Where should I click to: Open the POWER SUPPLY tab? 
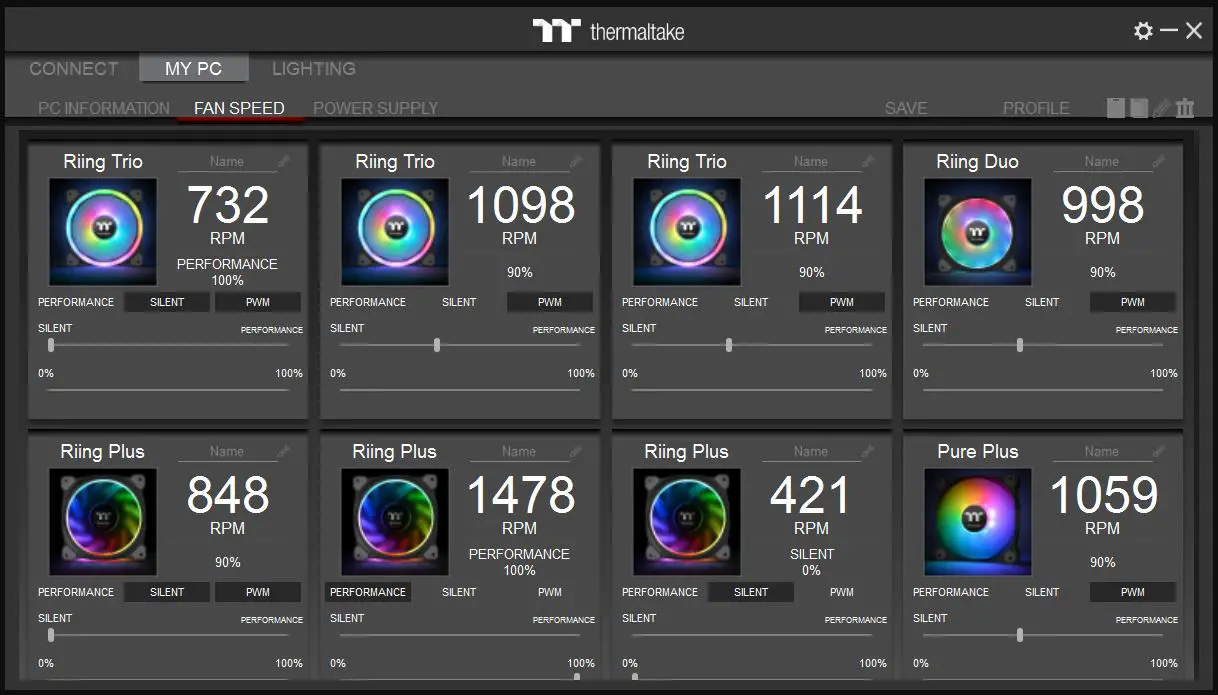(x=376, y=107)
